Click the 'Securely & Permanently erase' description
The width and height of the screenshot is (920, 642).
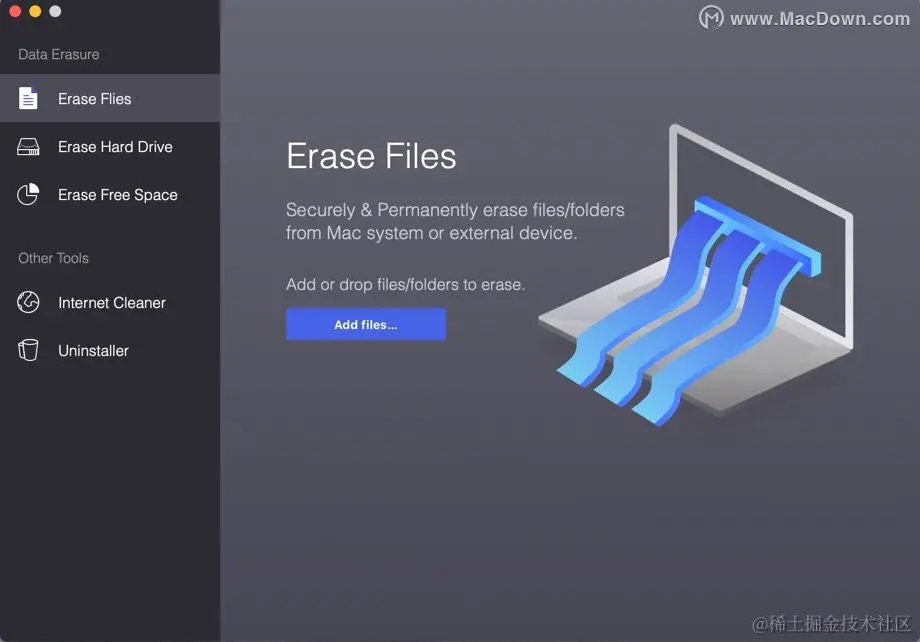click(455, 221)
